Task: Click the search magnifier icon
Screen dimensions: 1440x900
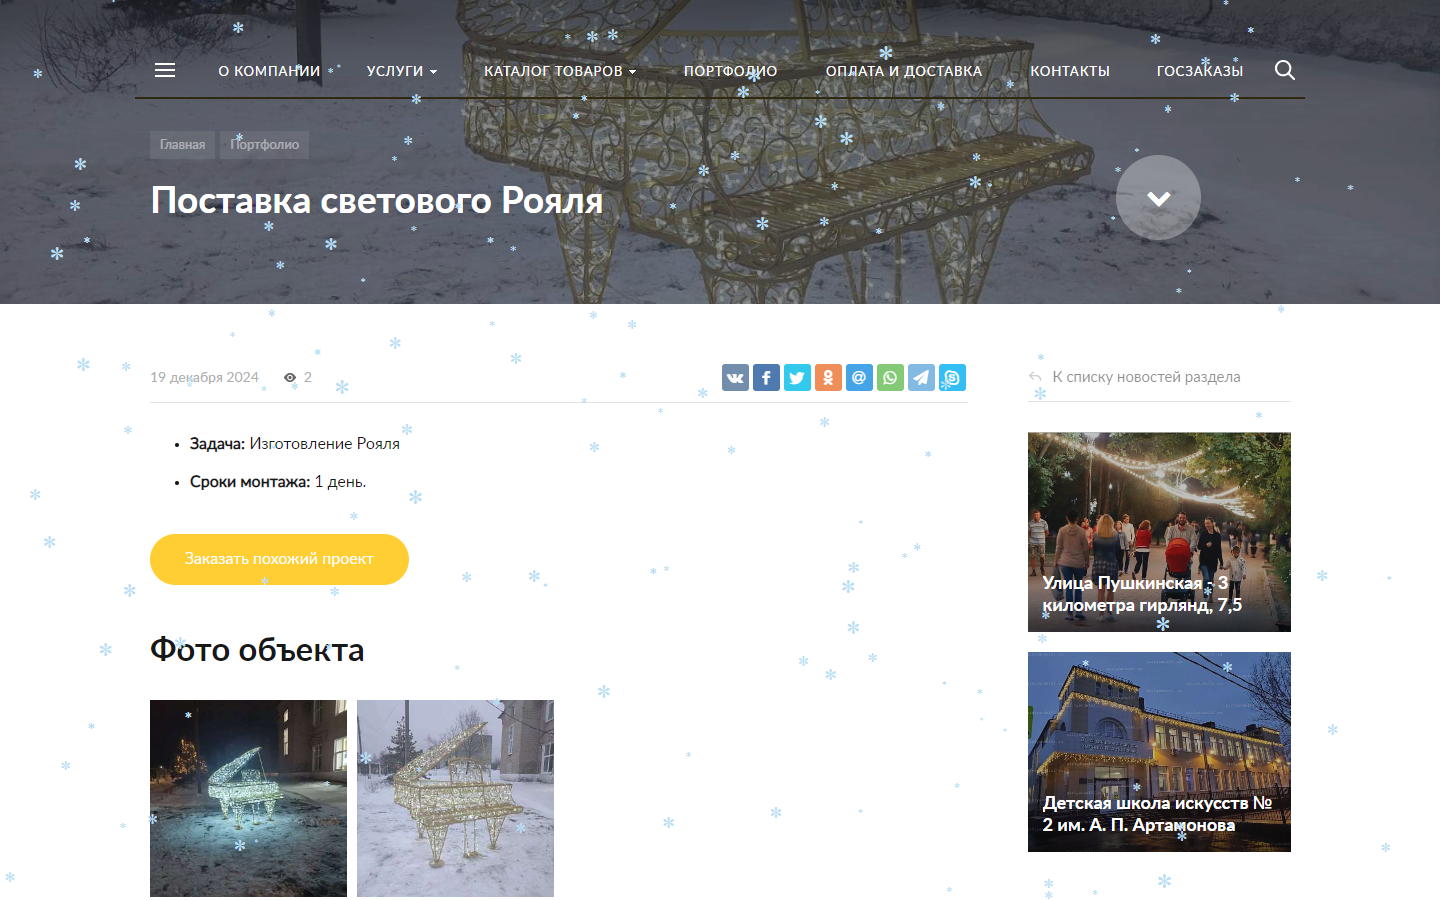Action: point(1285,70)
